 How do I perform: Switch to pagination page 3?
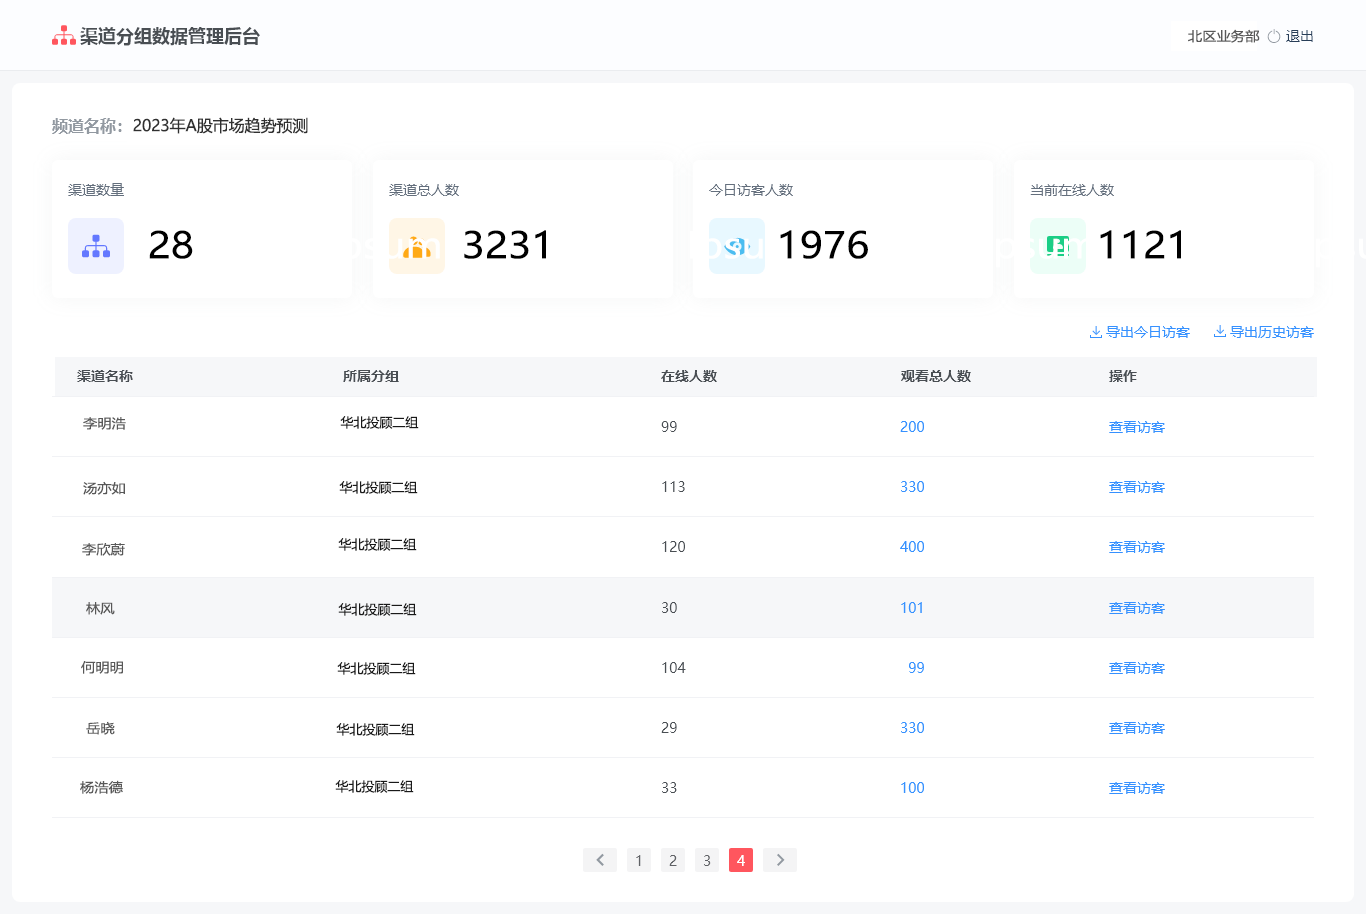coord(707,860)
